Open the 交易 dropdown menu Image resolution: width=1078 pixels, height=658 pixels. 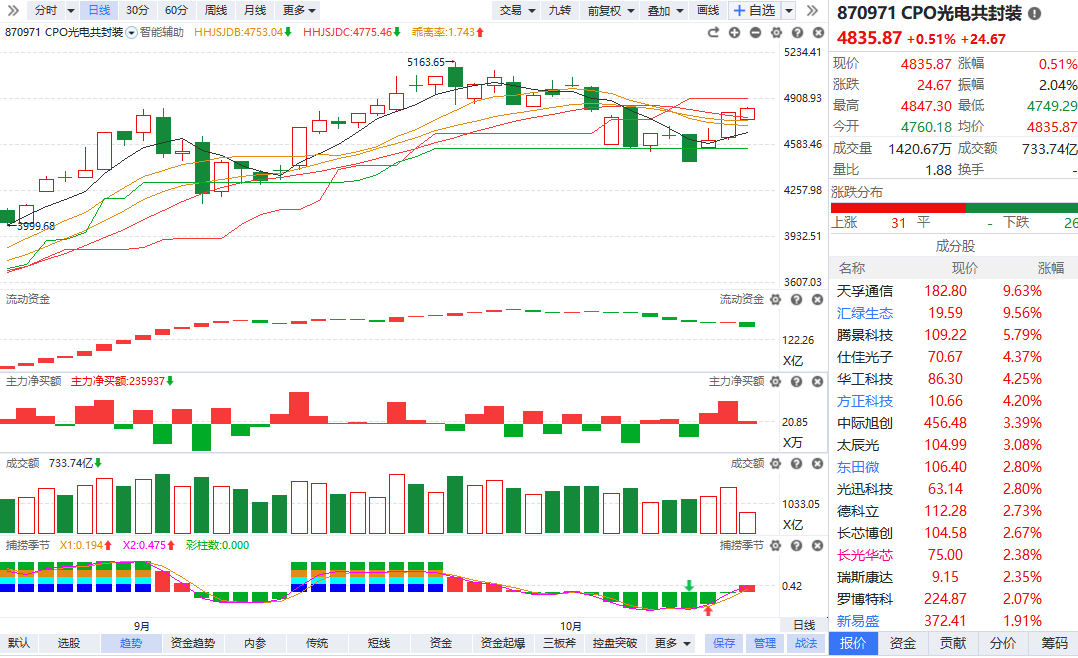pos(516,10)
